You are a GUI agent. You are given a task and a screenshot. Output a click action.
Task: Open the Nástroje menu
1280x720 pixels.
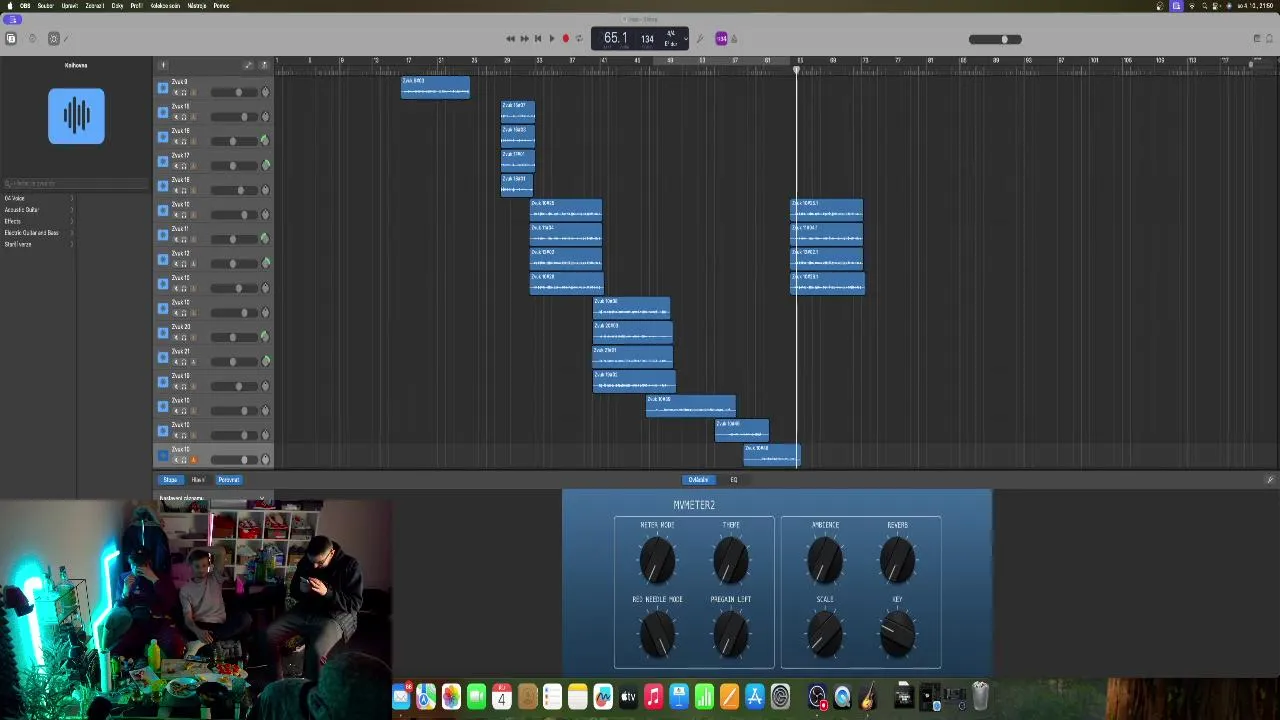(x=197, y=6)
